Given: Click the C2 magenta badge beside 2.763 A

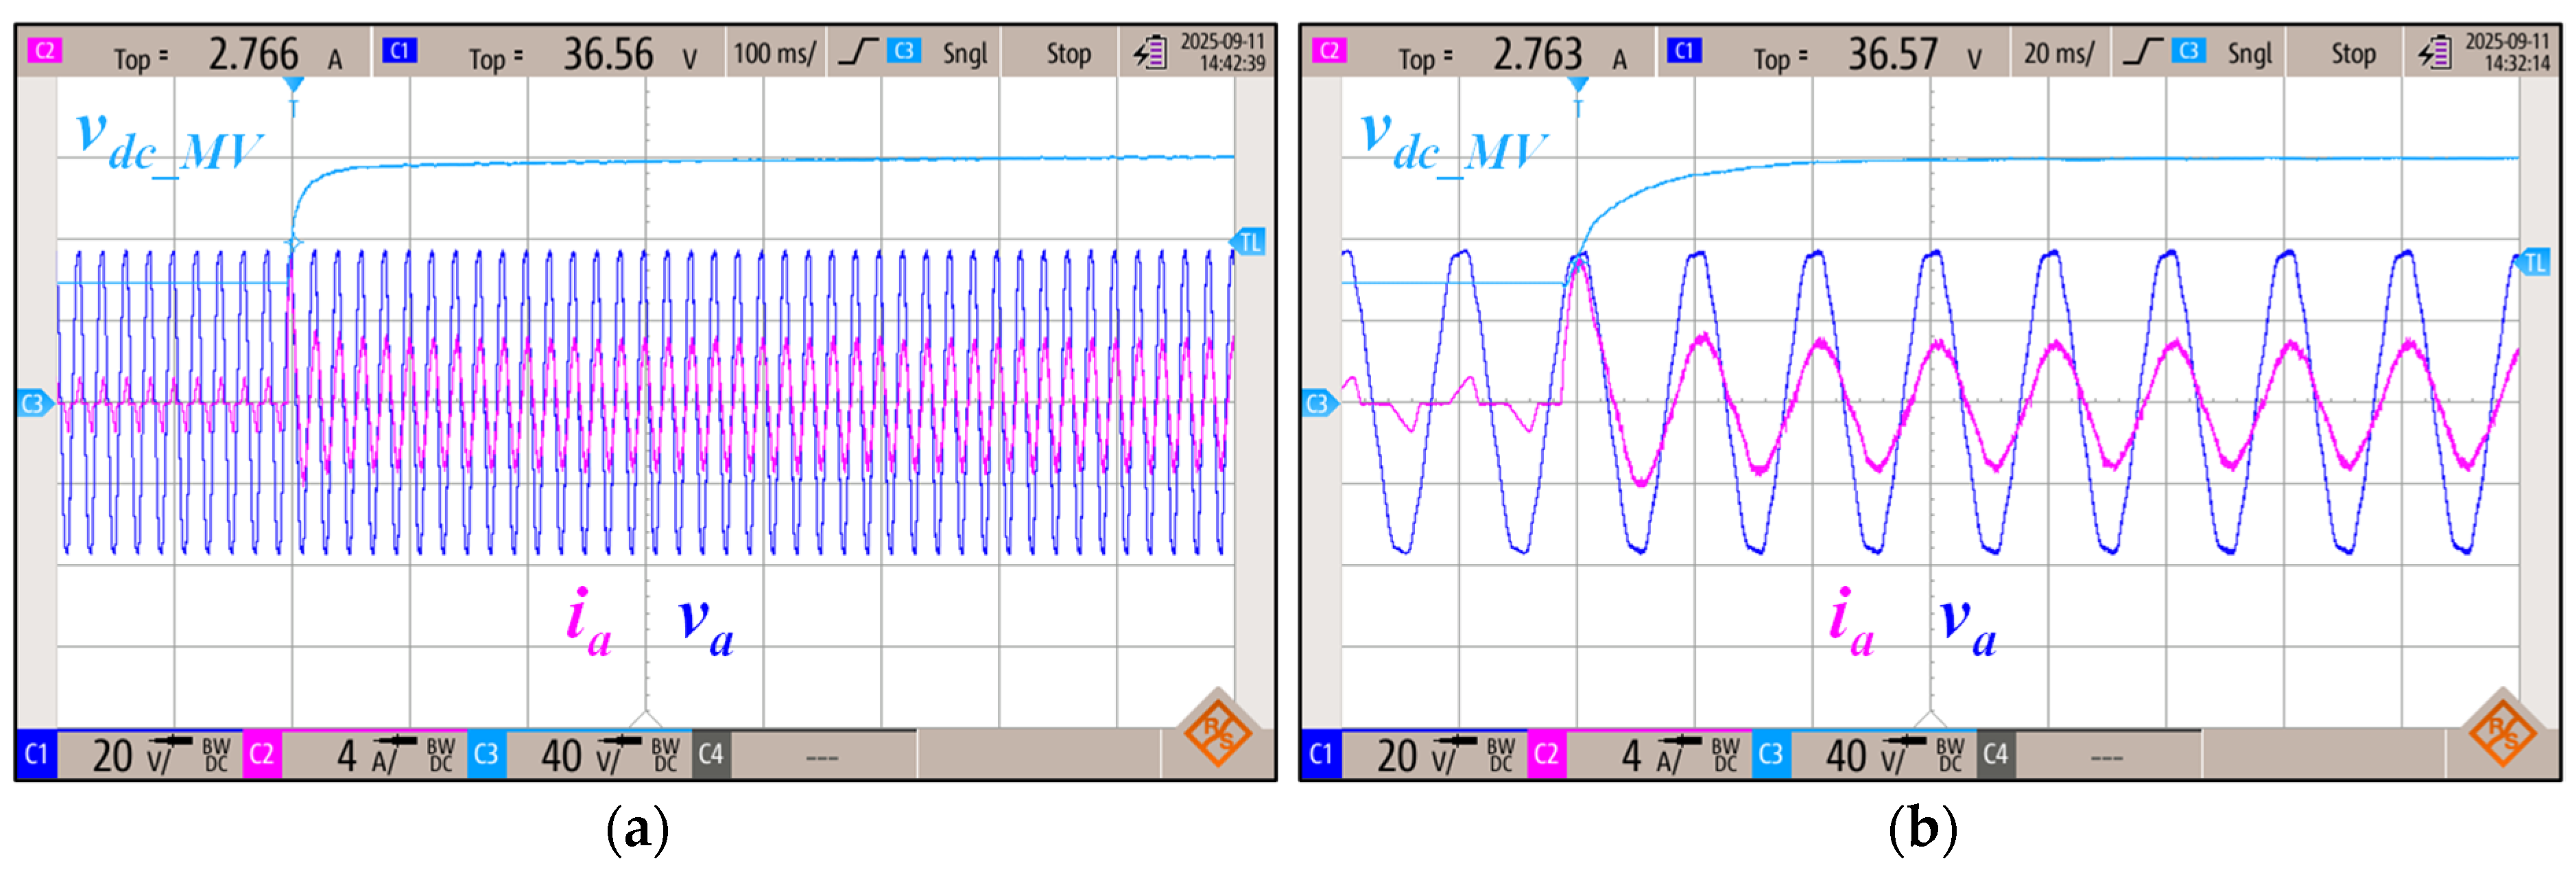Looking at the screenshot, I should click(1329, 51).
